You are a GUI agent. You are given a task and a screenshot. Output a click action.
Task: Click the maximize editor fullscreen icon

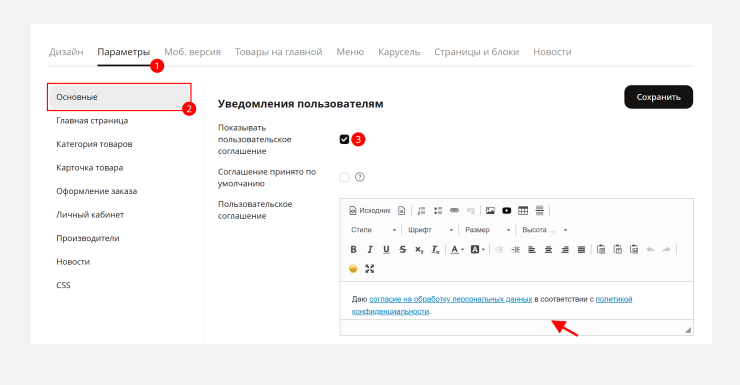(x=370, y=269)
